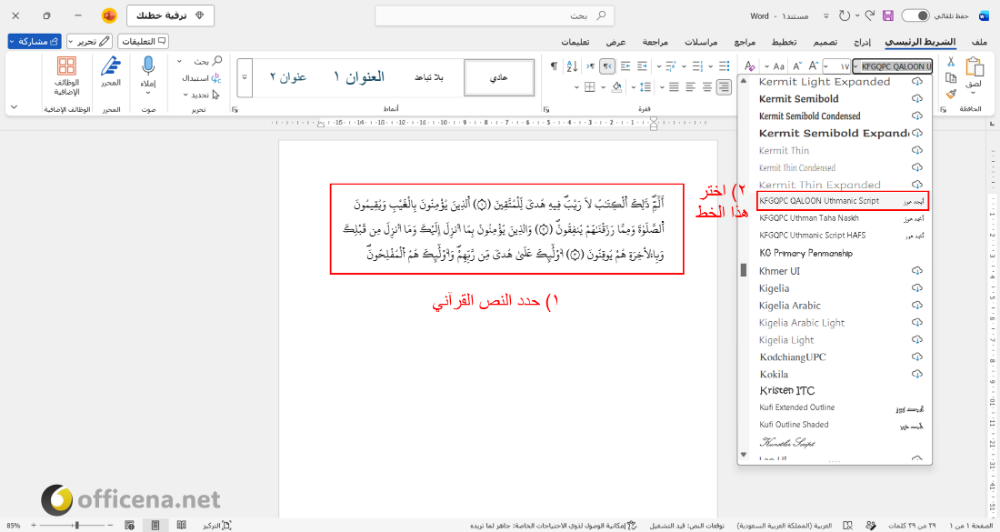Click the Shading paint bucket color button
This screenshot has height=532, width=1000.
617,87
